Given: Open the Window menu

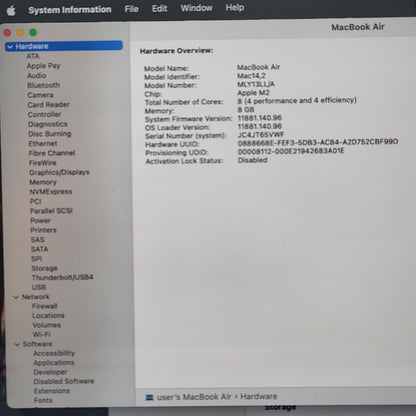Looking at the screenshot, I should [x=196, y=8].
